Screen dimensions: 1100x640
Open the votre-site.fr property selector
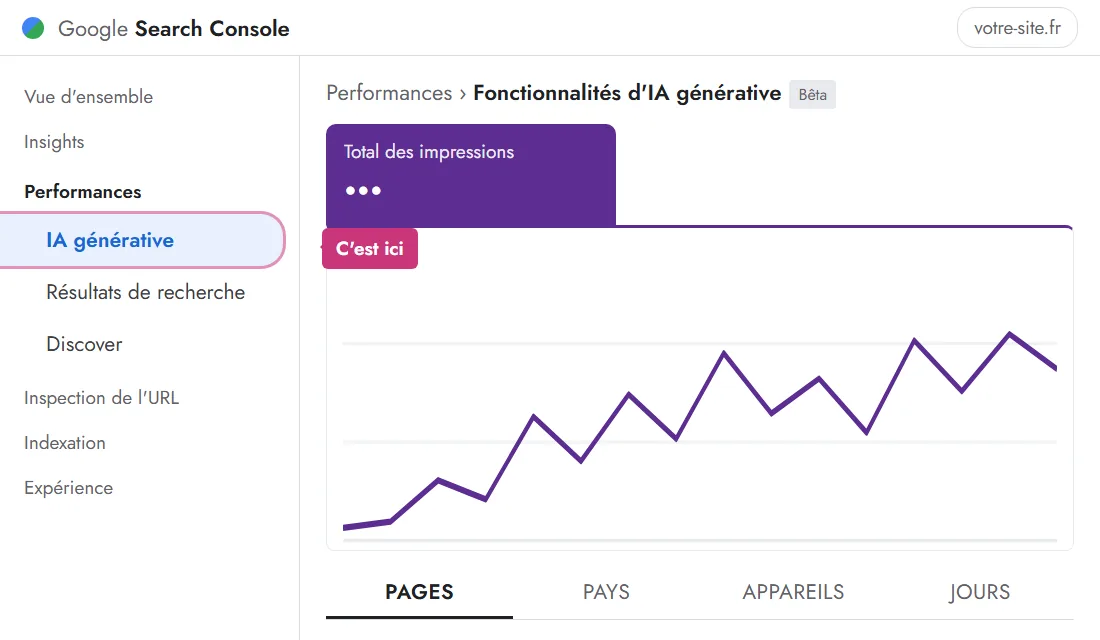point(1017,28)
